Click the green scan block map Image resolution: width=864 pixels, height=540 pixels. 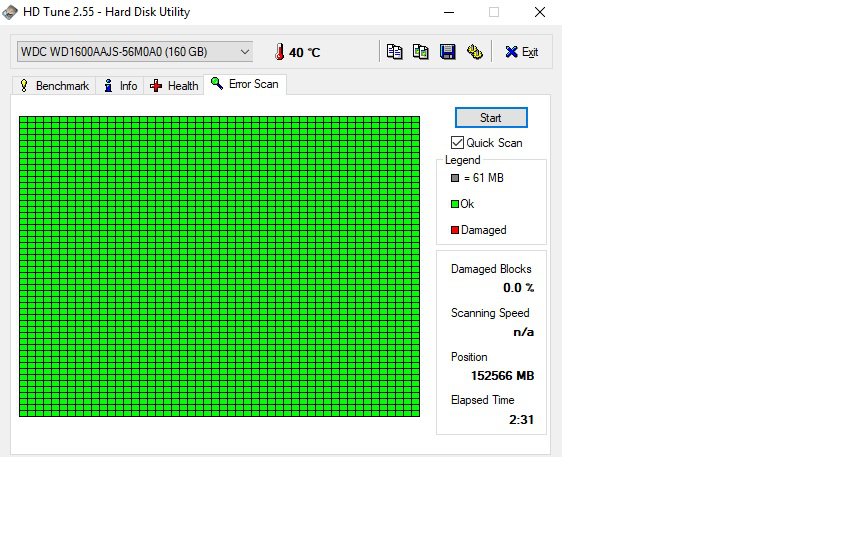click(219, 266)
